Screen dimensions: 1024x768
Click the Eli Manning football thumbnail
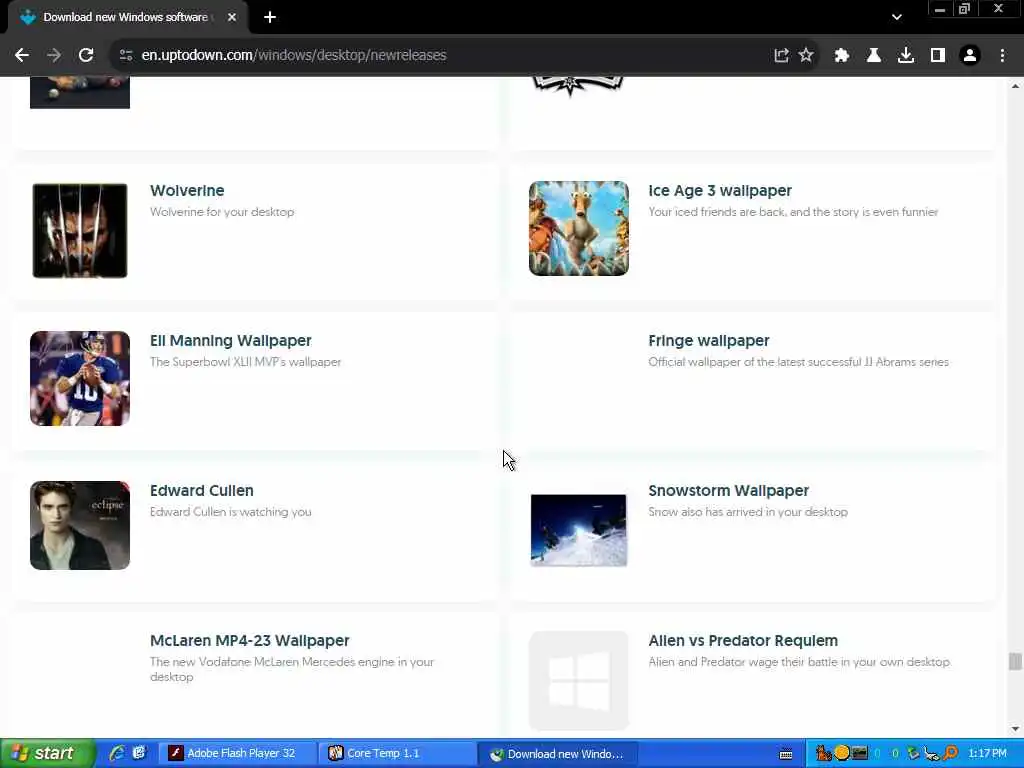tap(80, 378)
